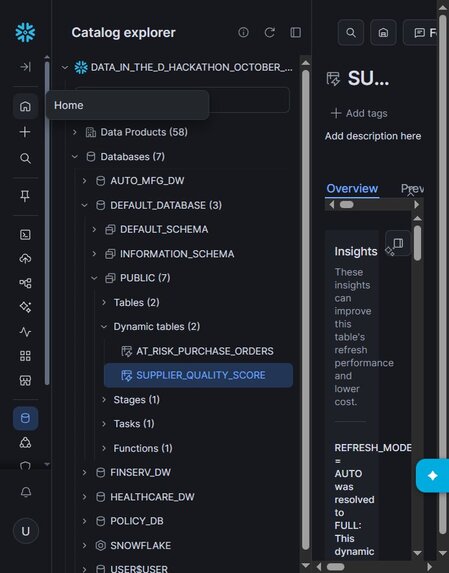This screenshot has width=449, height=573.
Task: Expand the collapsed navigation sidebar arrow
Action: click(x=25, y=67)
